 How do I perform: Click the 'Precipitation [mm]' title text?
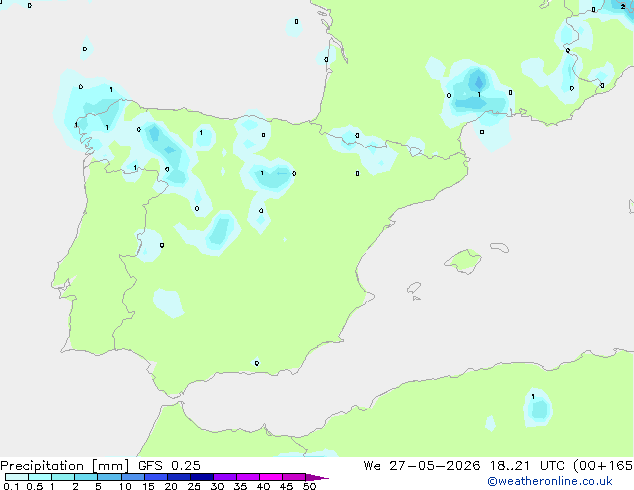[x=65, y=466]
